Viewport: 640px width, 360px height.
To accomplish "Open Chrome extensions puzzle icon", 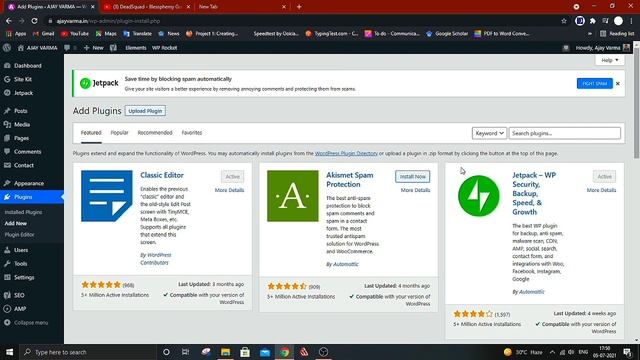I will click(592, 21).
